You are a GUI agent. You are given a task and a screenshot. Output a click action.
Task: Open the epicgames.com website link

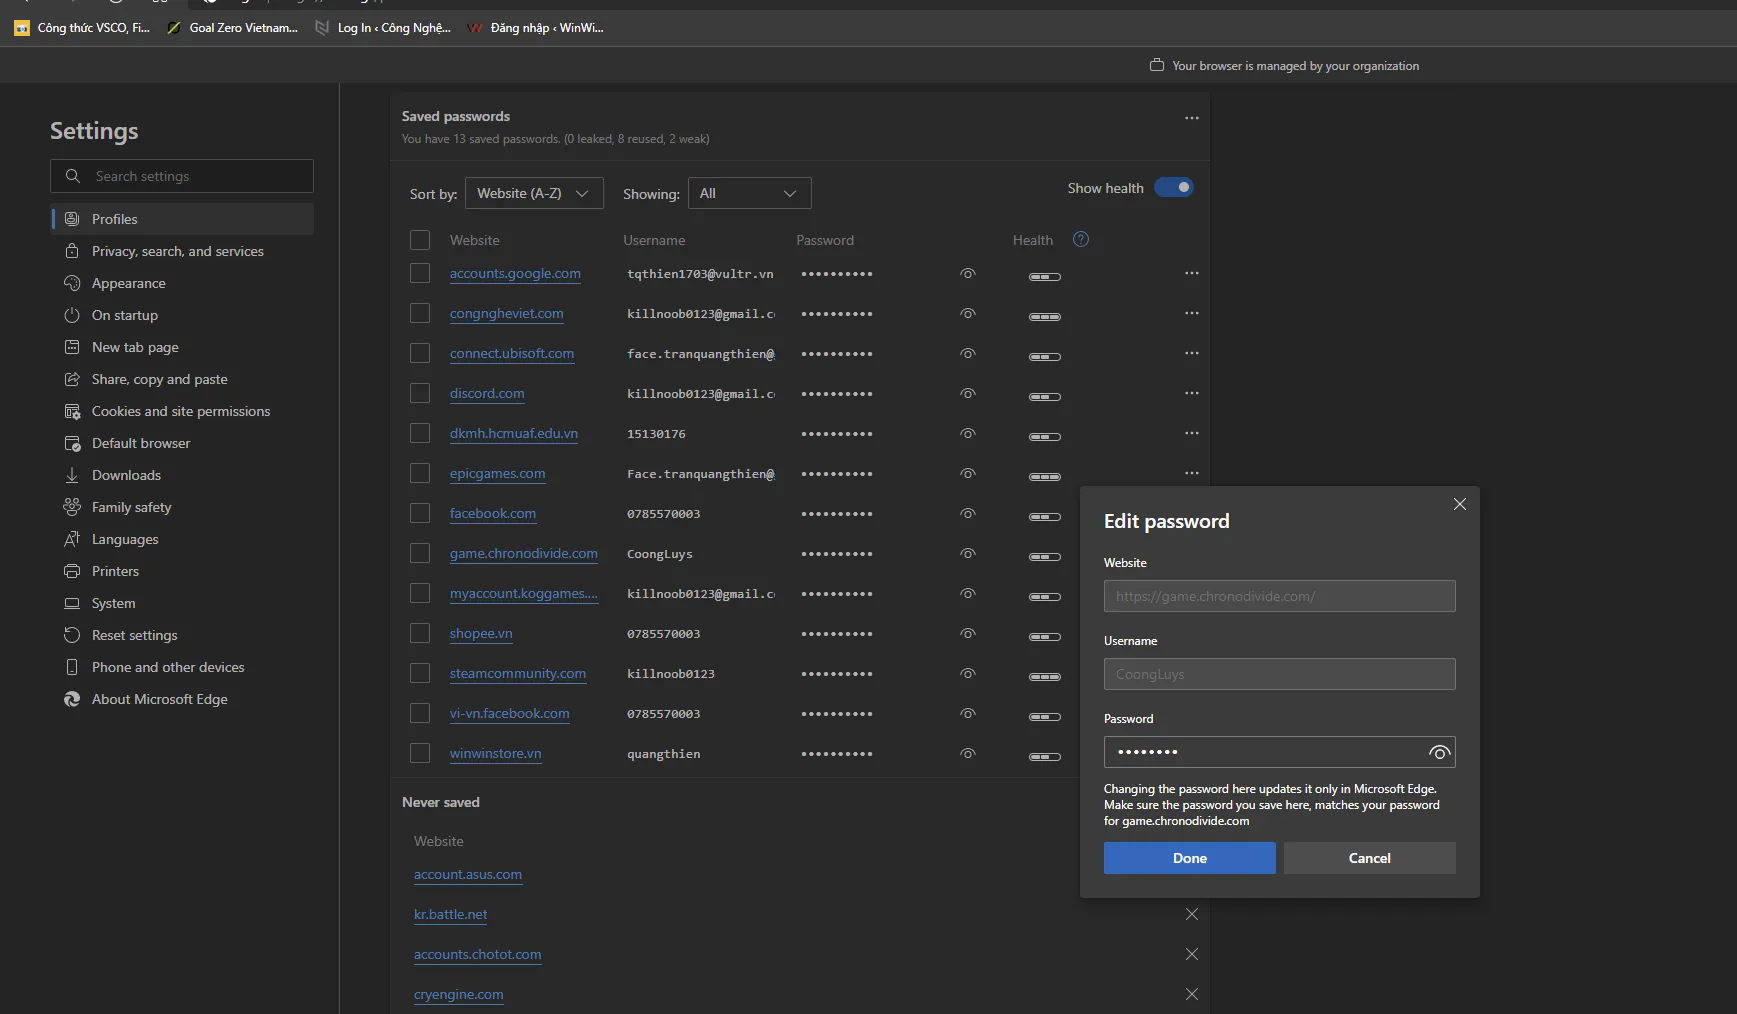coord(497,473)
